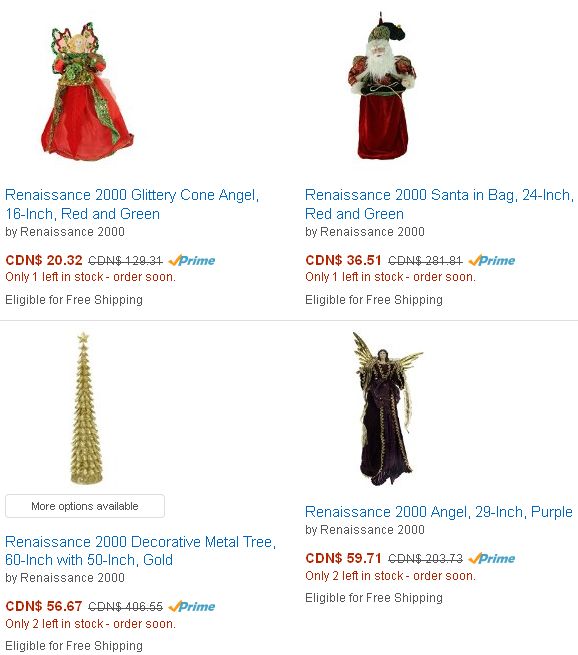Click CDN$ 56.67 price of Metal Tree
This screenshot has height=655, width=578.
click(x=44, y=606)
